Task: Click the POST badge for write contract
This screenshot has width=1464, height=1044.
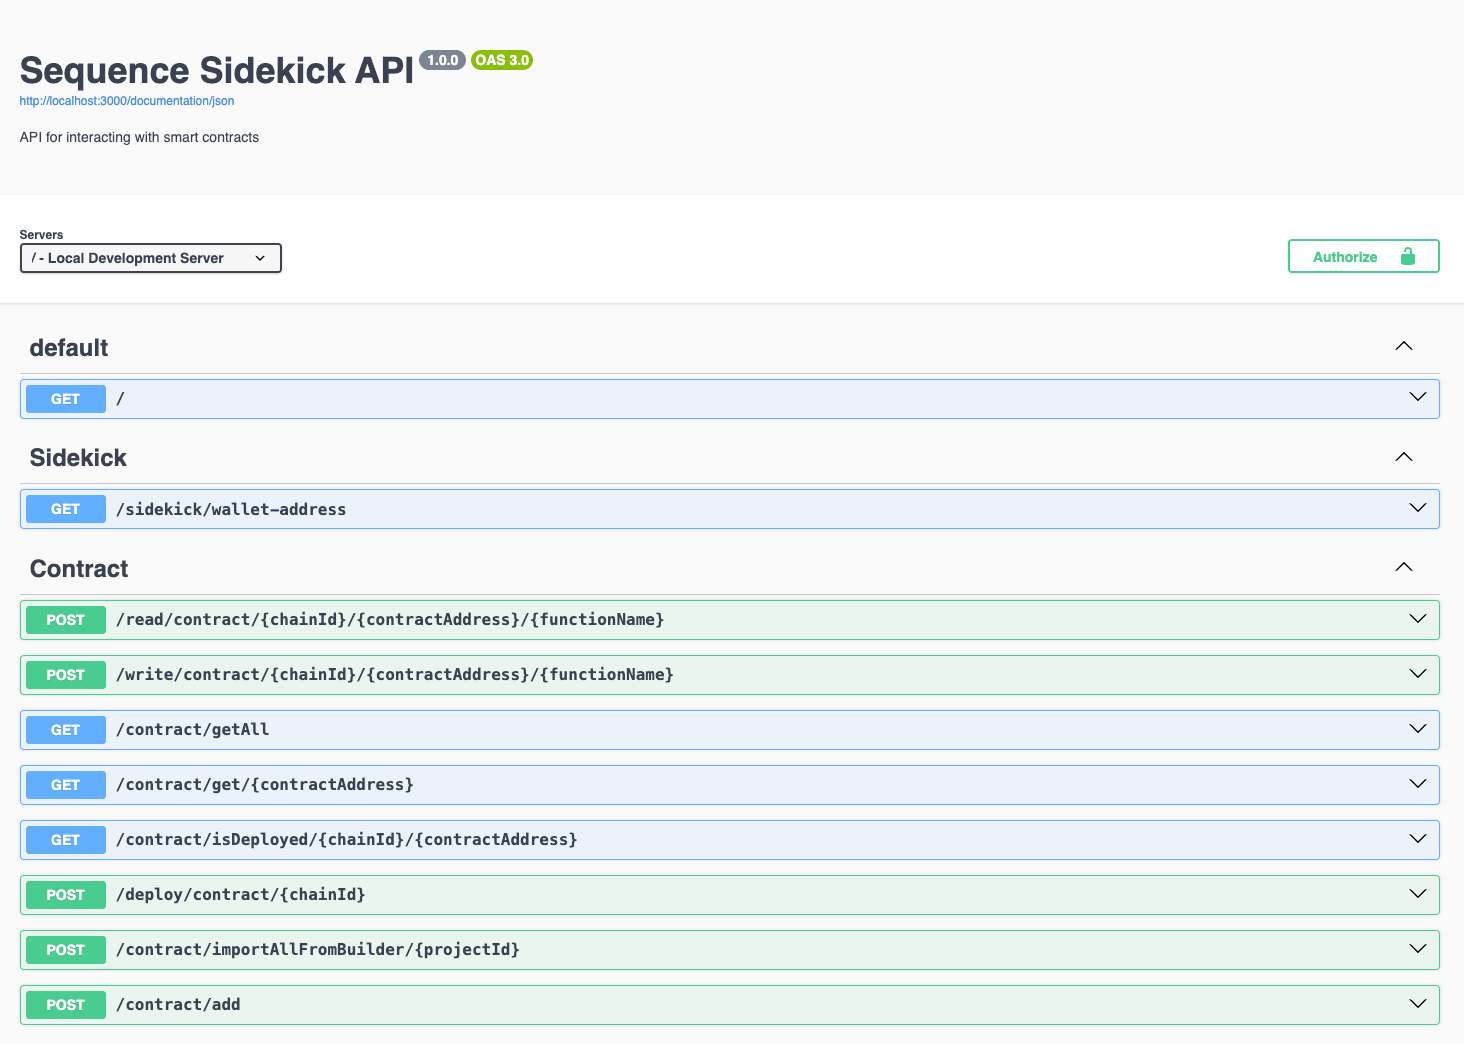Action: [x=66, y=675]
